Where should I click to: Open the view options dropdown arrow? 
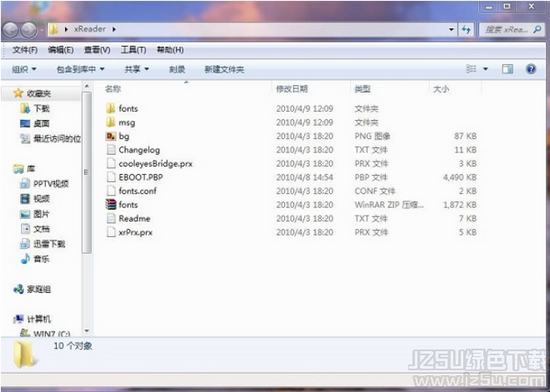coord(485,69)
